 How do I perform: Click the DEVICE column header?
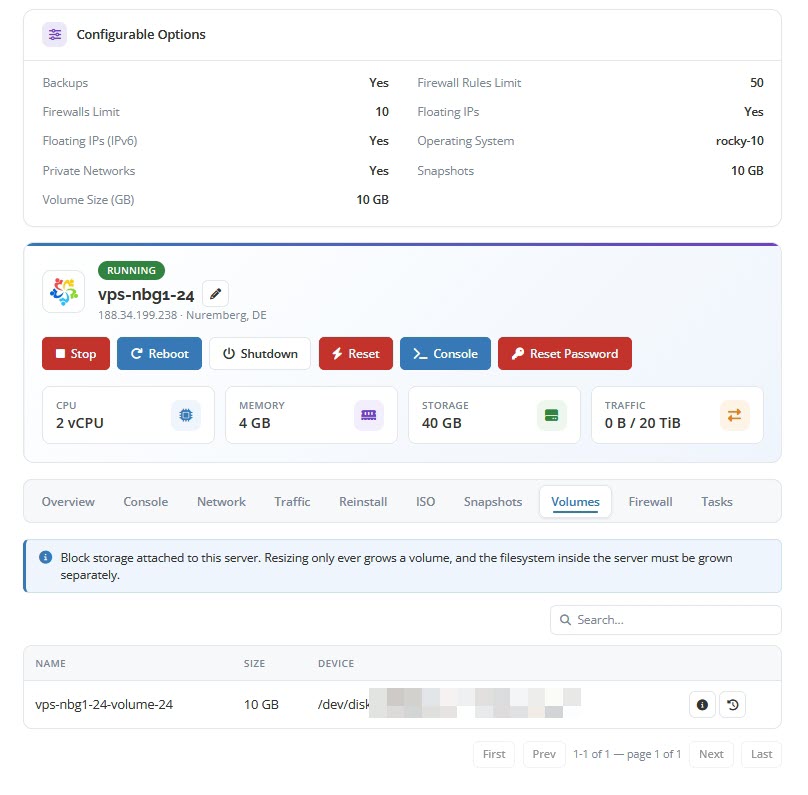point(336,663)
